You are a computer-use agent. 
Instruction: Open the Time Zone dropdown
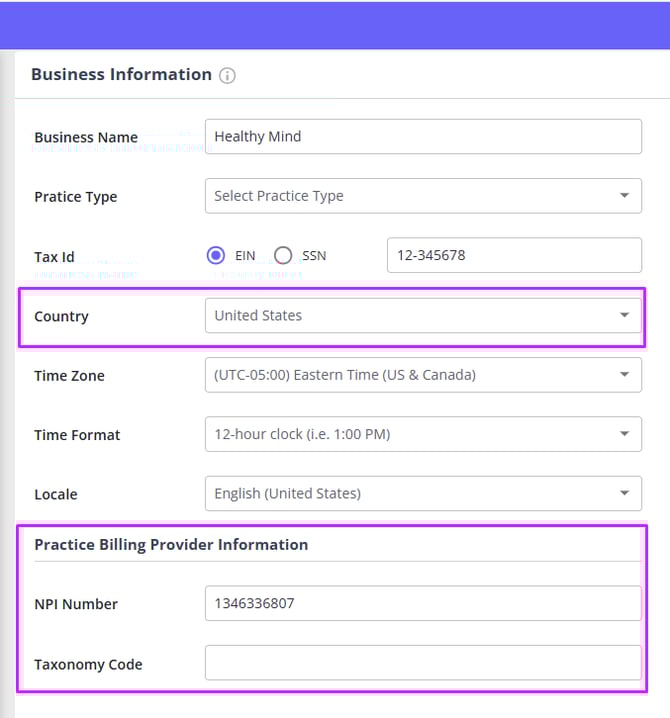click(422, 375)
